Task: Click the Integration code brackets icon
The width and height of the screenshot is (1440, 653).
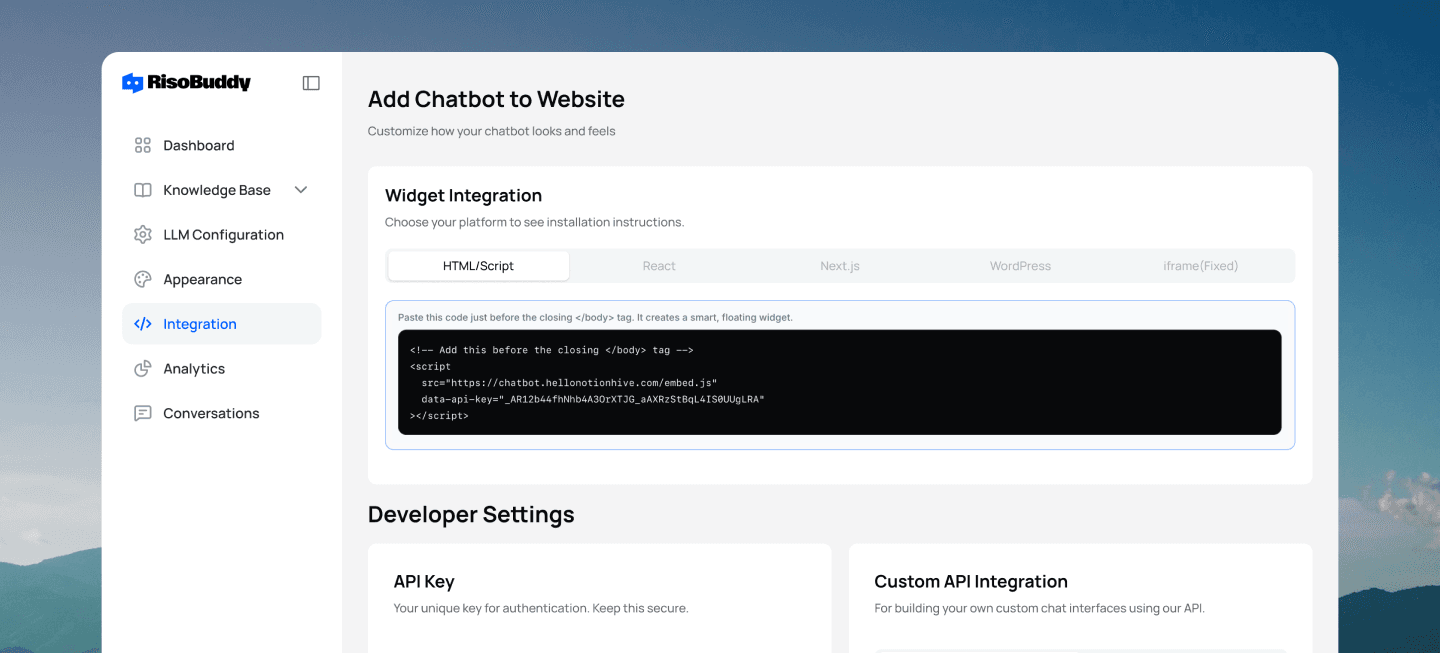Action: pos(143,324)
